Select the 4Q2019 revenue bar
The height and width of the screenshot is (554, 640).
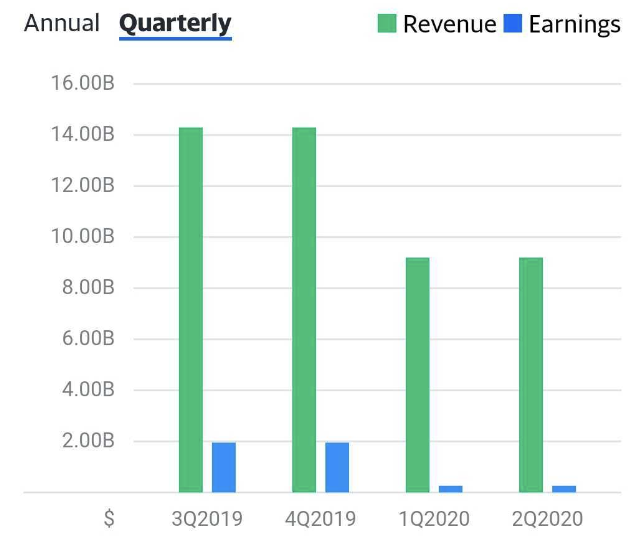click(304, 310)
